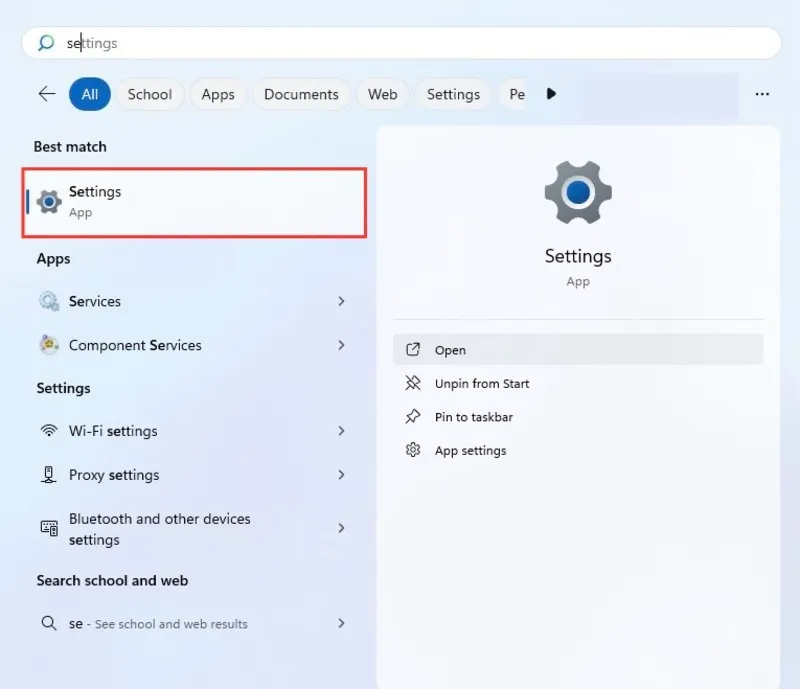The width and height of the screenshot is (800, 689).
Task: Click inside the search text field
Action: (x=400, y=43)
